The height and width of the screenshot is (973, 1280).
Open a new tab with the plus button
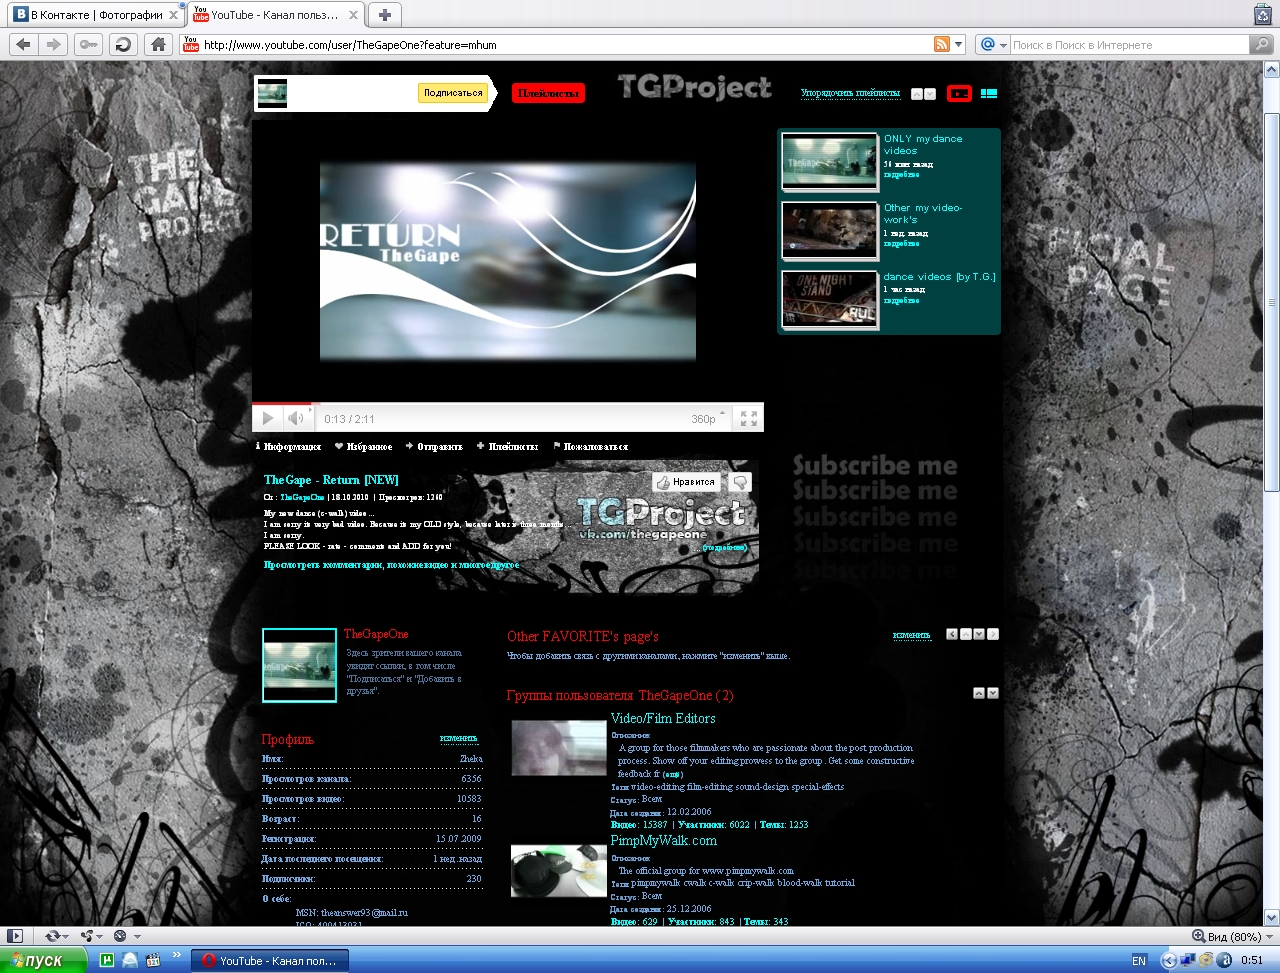[384, 15]
